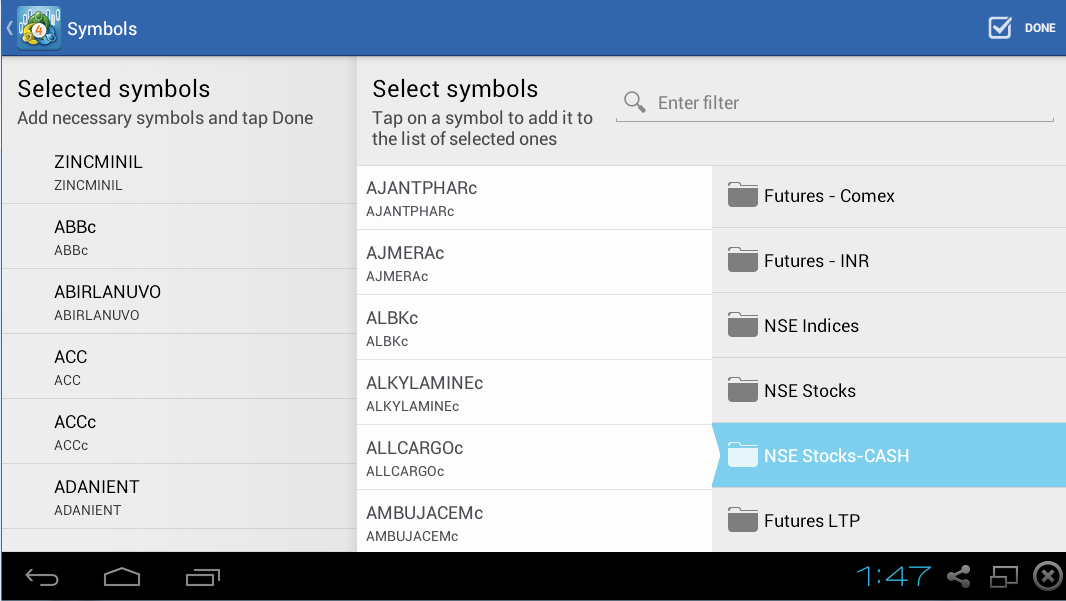Add ALLCARGOc to selected symbols

pos(534,458)
